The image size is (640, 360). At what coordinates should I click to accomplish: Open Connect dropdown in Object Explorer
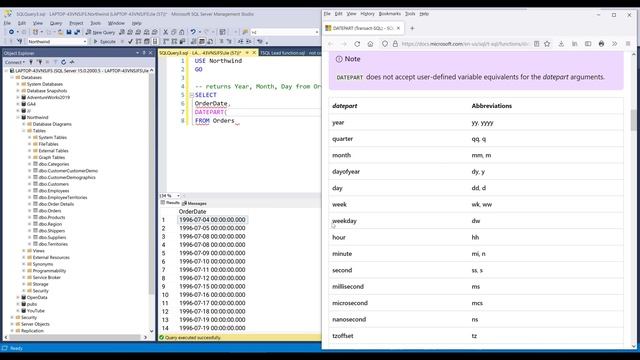(x=15, y=62)
